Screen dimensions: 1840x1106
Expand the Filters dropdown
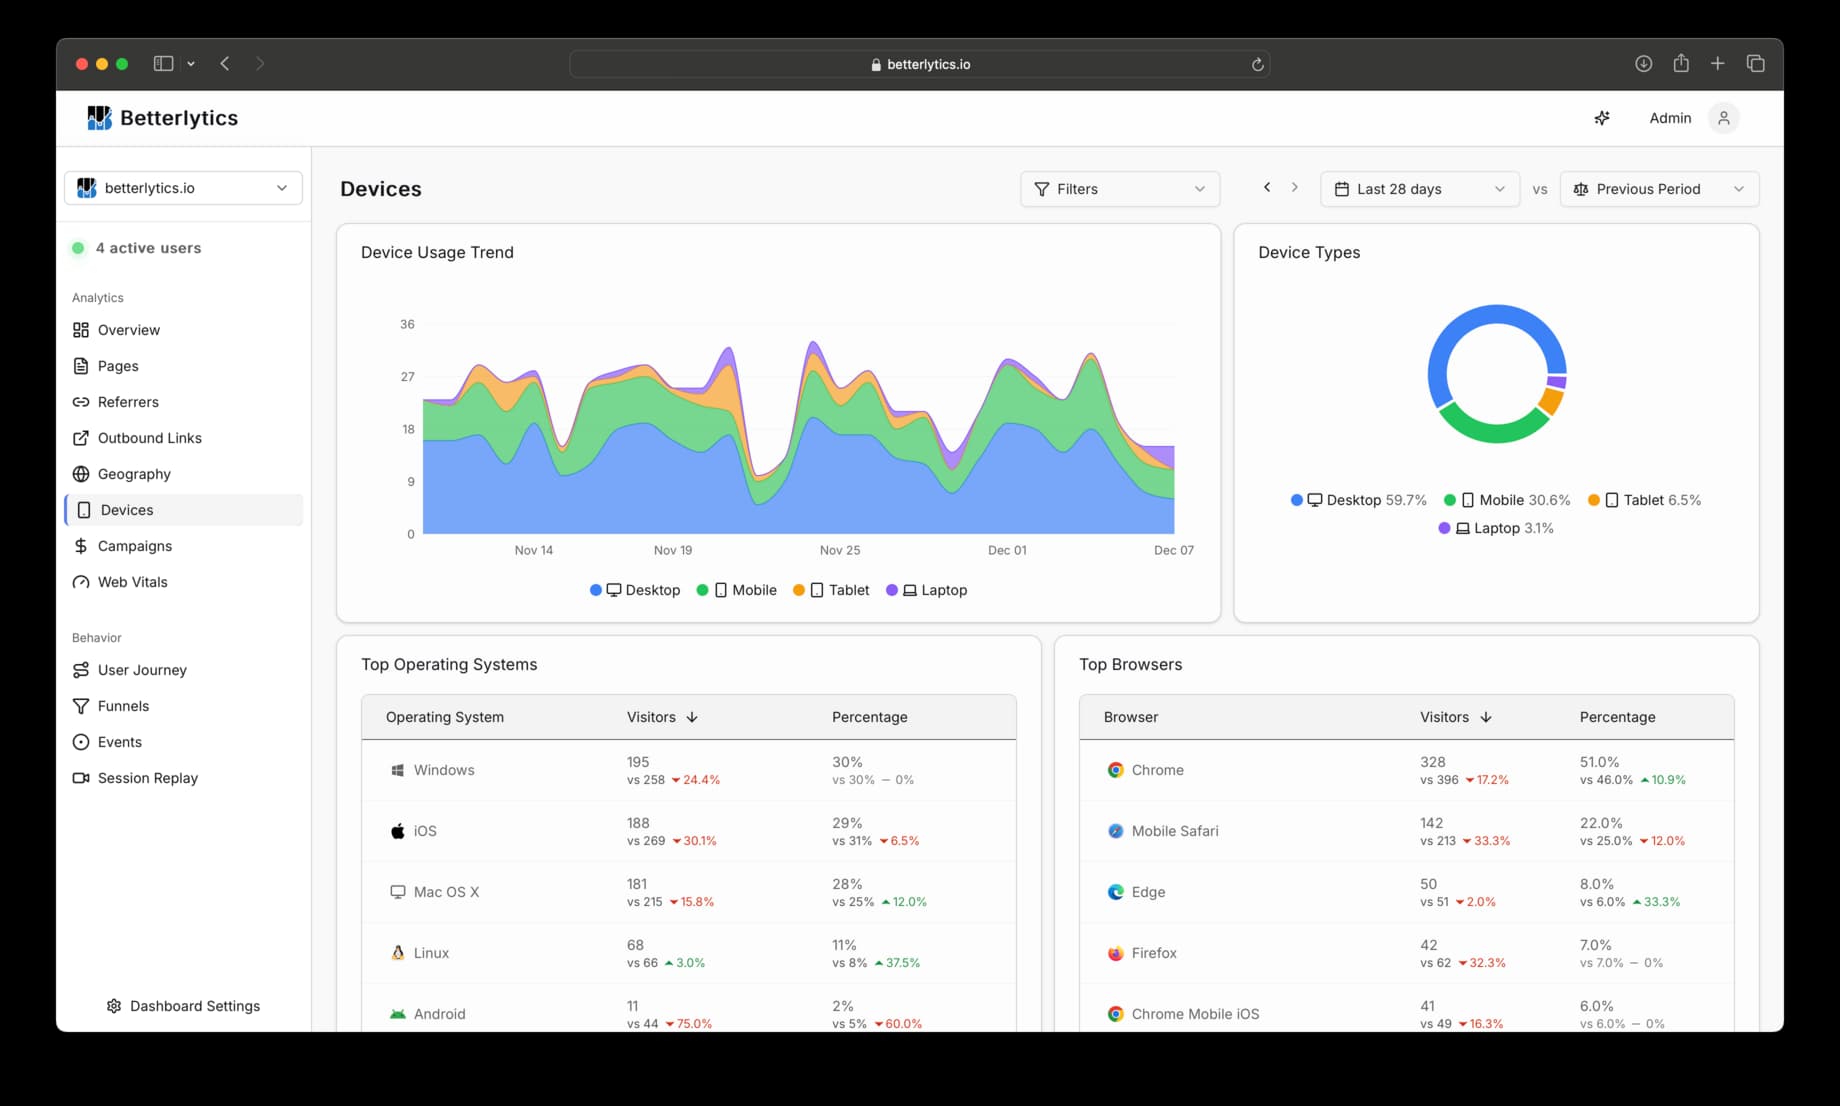coord(1119,189)
